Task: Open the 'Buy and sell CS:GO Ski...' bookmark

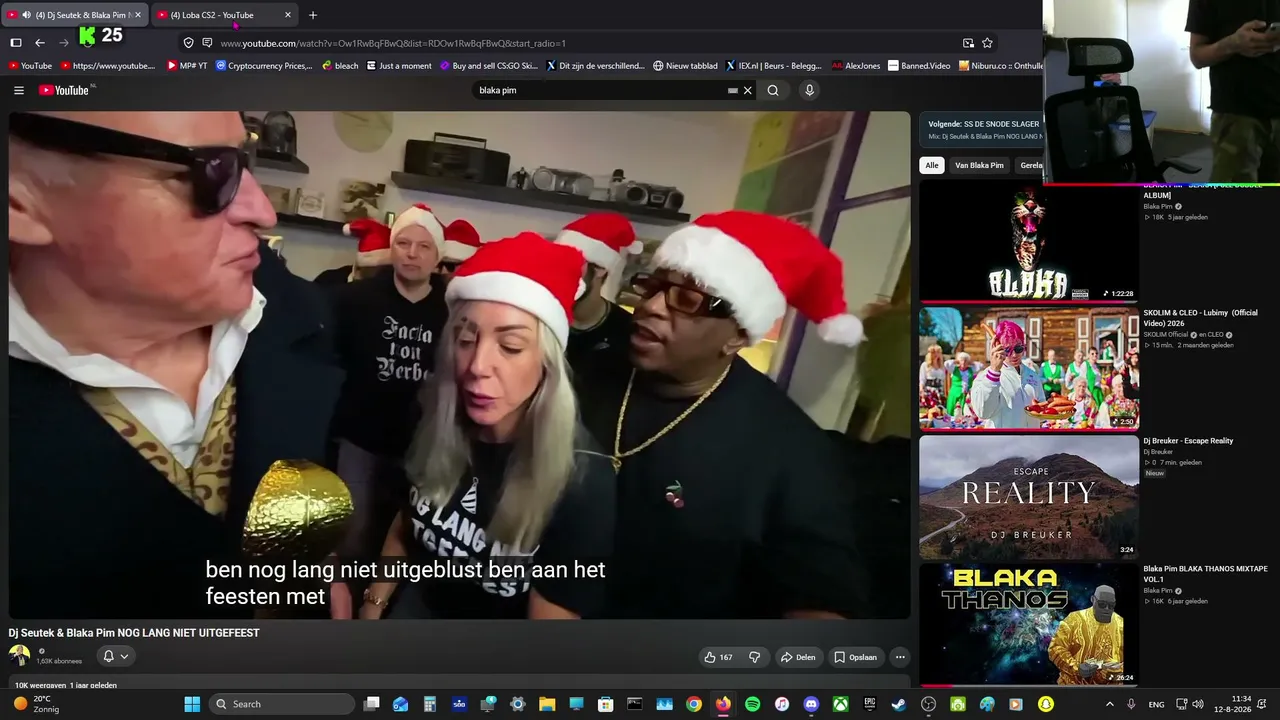Action: coord(489,66)
